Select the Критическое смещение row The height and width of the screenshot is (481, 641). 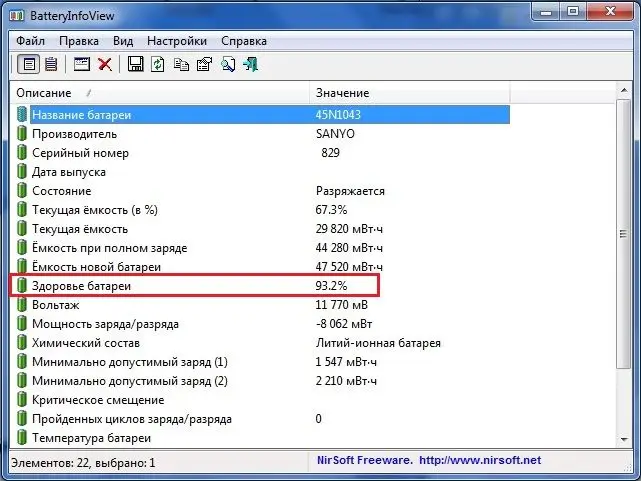pyautogui.click(x=262, y=400)
